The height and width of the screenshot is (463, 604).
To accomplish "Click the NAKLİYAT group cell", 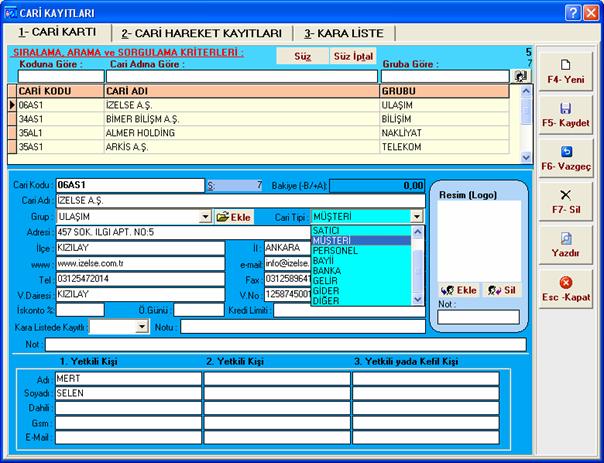I will [445, 133].
